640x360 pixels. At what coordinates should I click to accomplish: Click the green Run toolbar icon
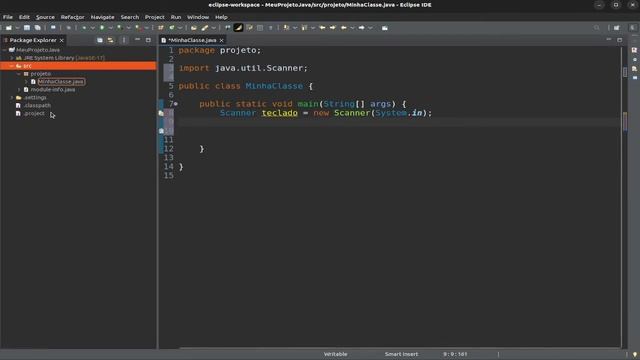pyautogui.click(x=102, y=28)
